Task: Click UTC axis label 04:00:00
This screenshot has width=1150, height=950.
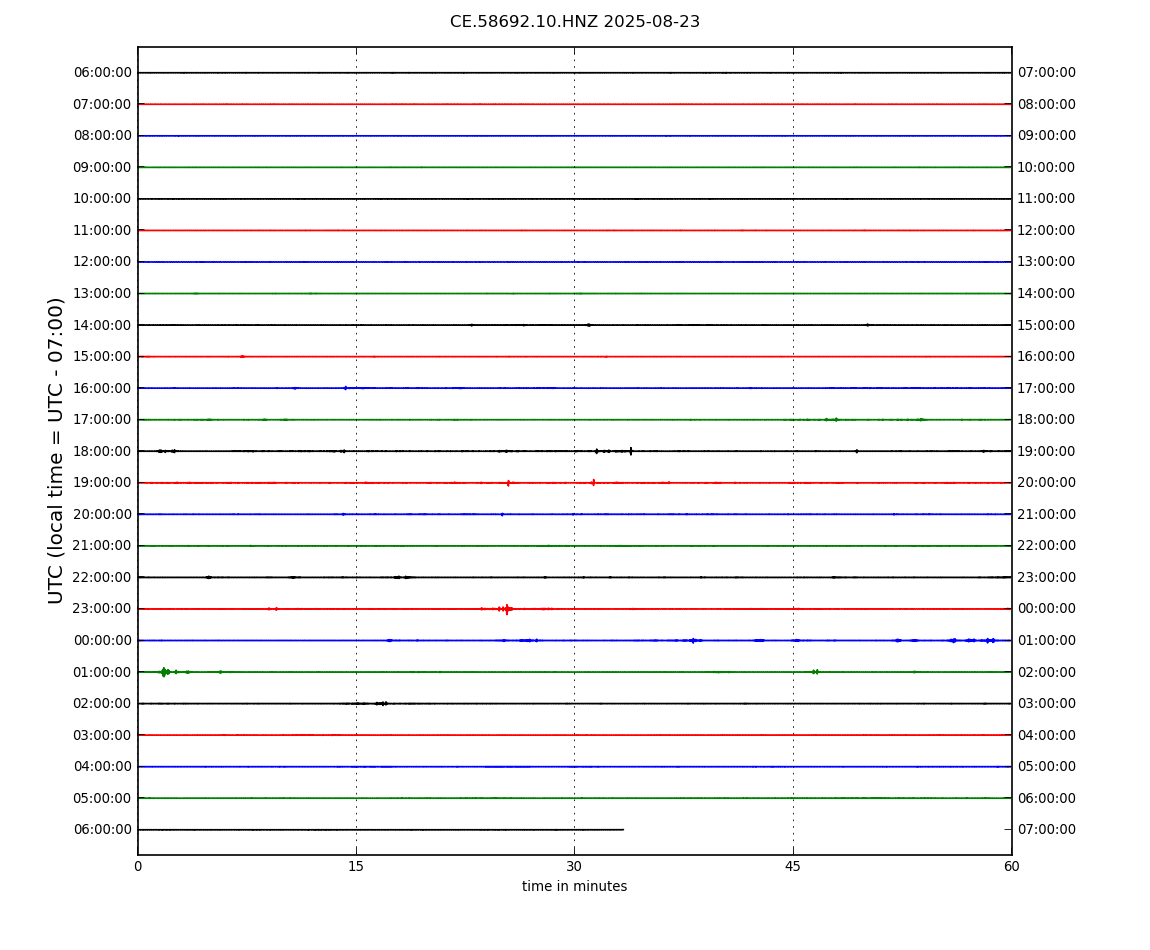Action: coord(103,767)
